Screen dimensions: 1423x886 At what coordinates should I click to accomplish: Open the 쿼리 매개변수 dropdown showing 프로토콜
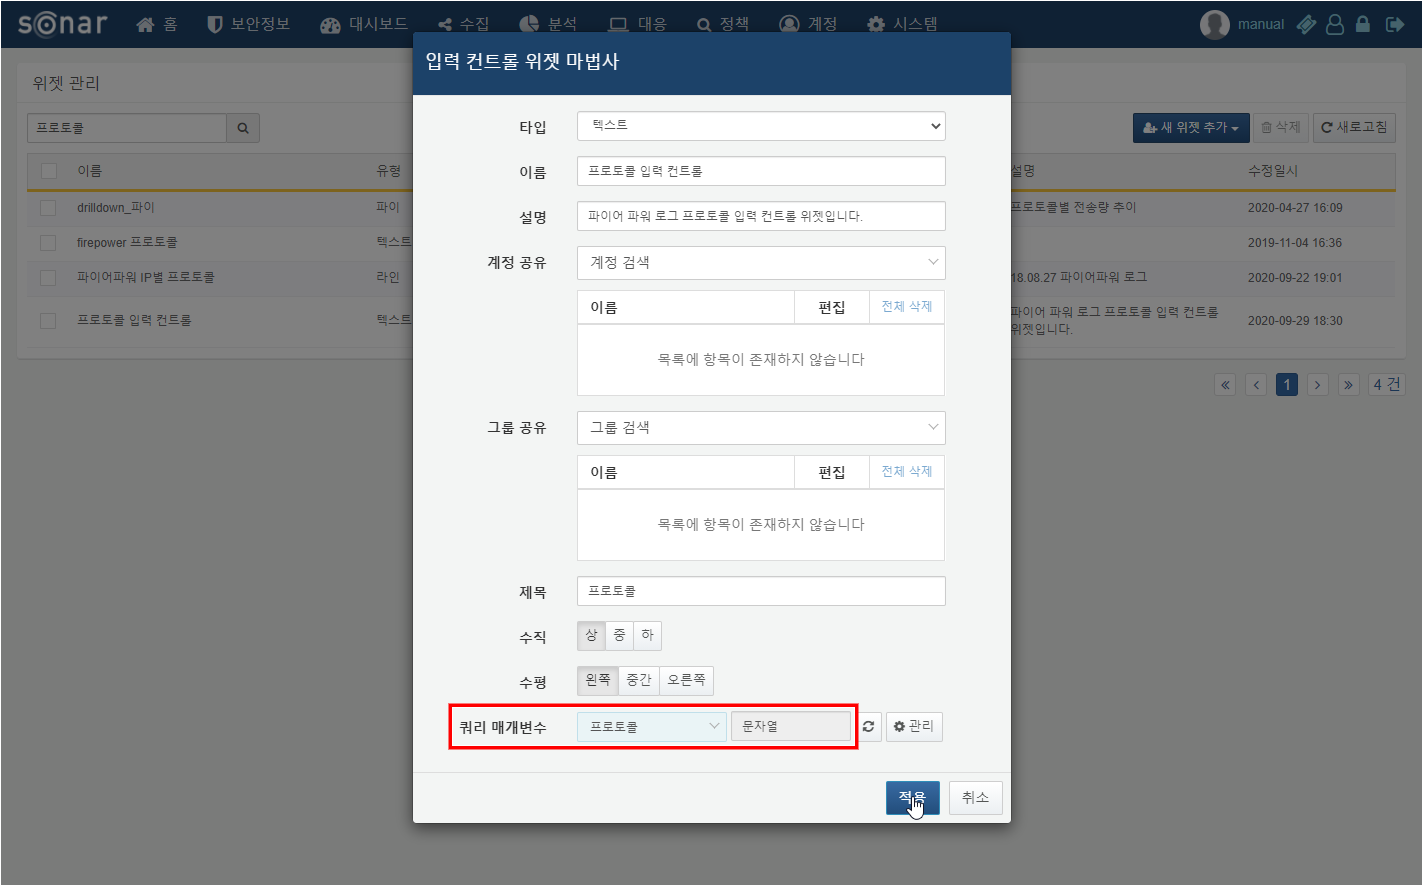(x=652, y=727)
